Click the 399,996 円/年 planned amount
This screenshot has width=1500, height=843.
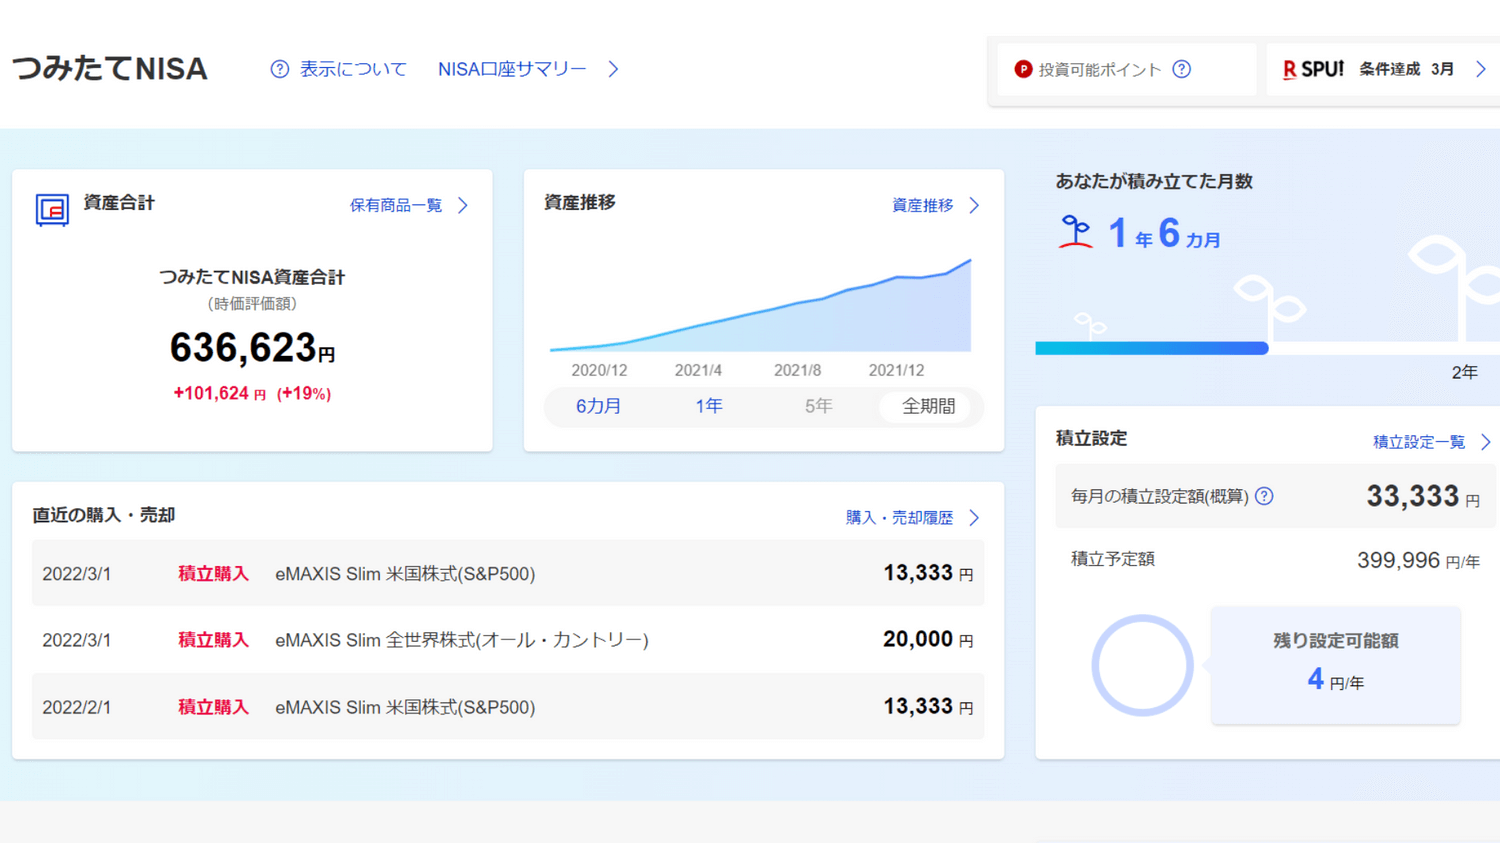click(x=1418, y=560)
